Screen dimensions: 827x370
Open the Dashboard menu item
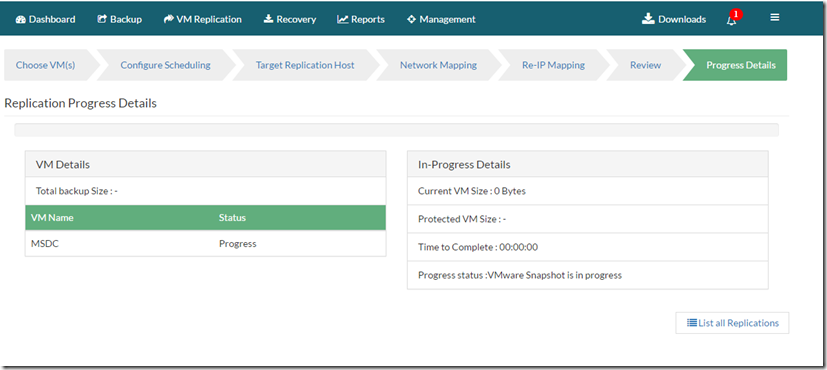click(45, 19)
